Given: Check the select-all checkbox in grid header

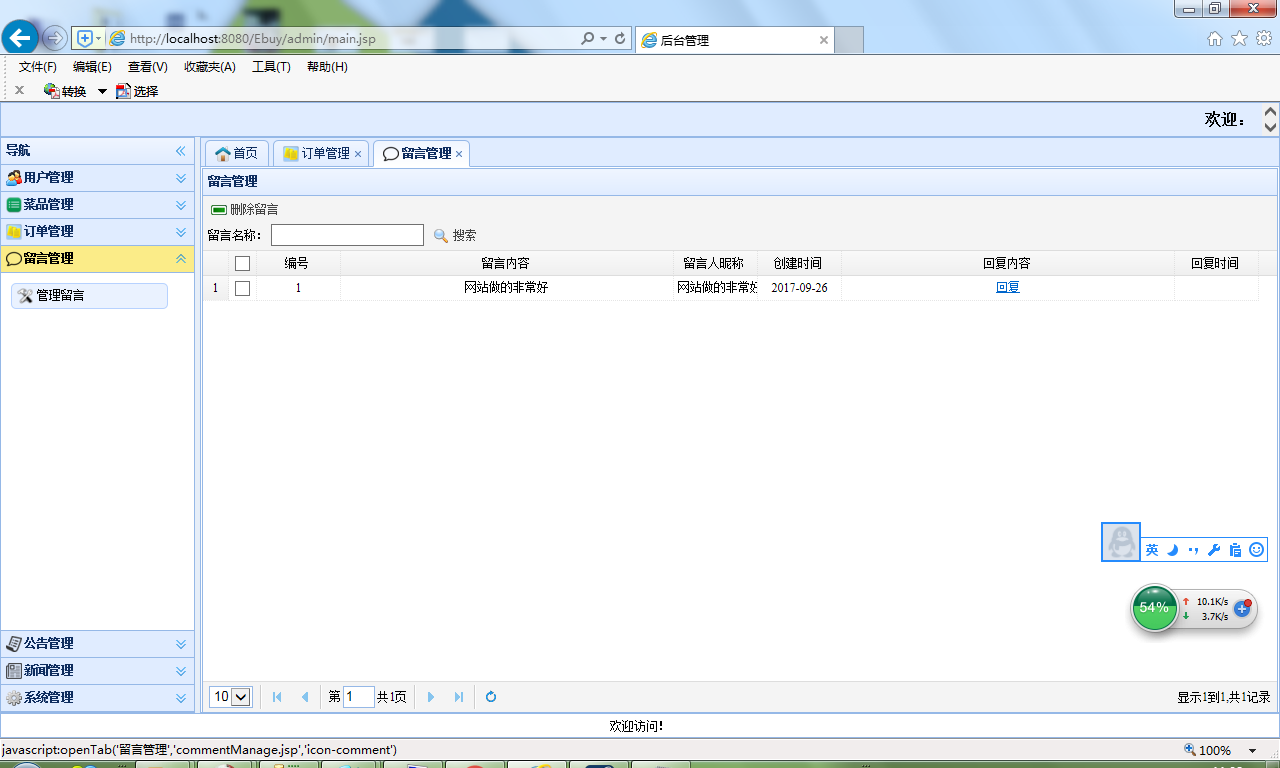Looking at the screenshot, I should tap(242, 264).
